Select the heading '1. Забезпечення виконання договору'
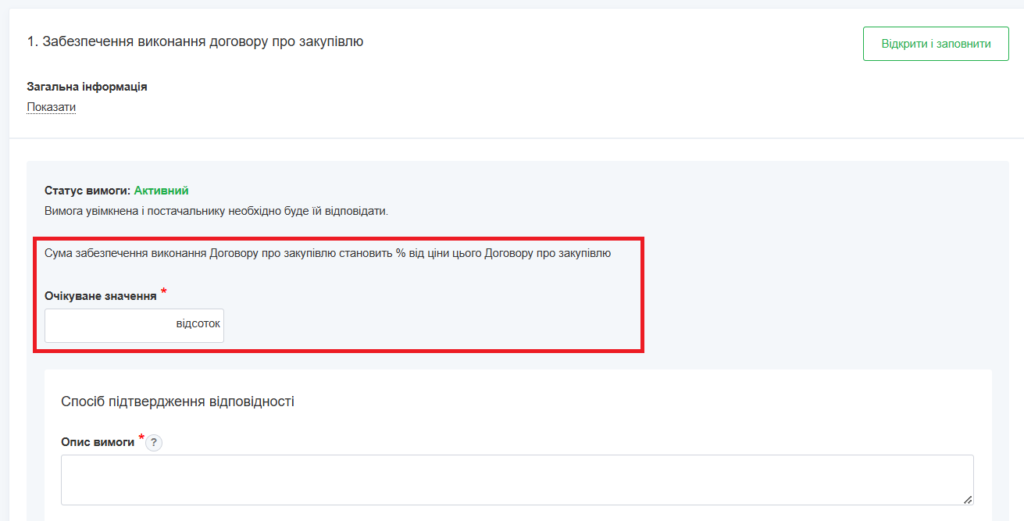The height and width of the screenshot is (521, 1024). tap(194, 42)
